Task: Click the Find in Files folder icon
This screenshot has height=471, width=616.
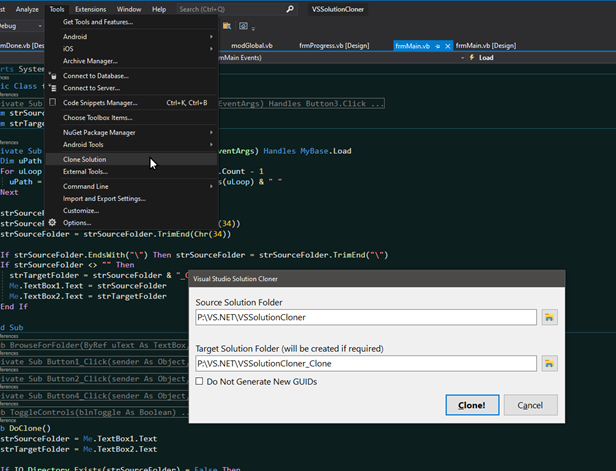Action: 227,26
